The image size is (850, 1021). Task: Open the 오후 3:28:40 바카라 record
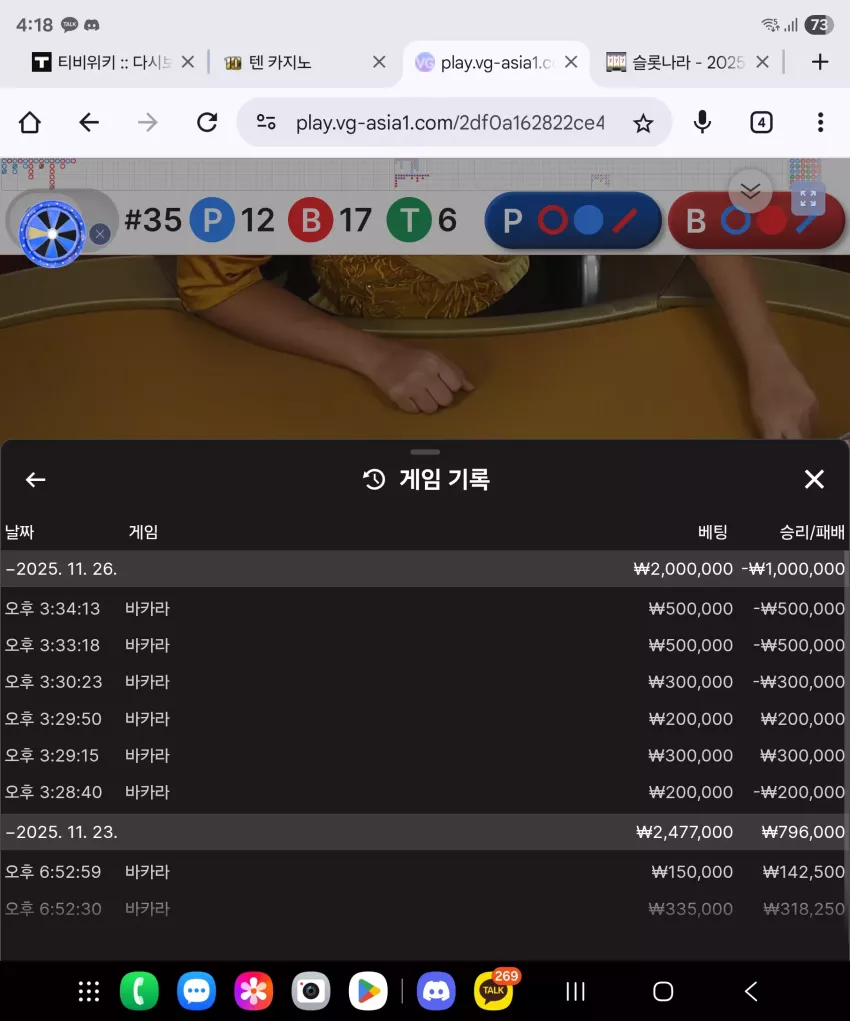click(x=424, y=792)
